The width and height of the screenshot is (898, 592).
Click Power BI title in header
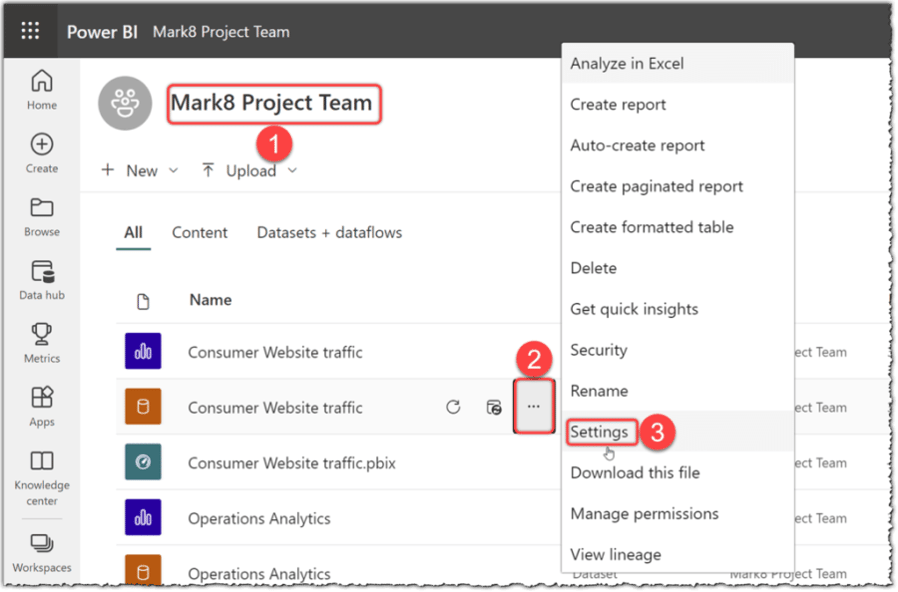[x=102, y=31]
